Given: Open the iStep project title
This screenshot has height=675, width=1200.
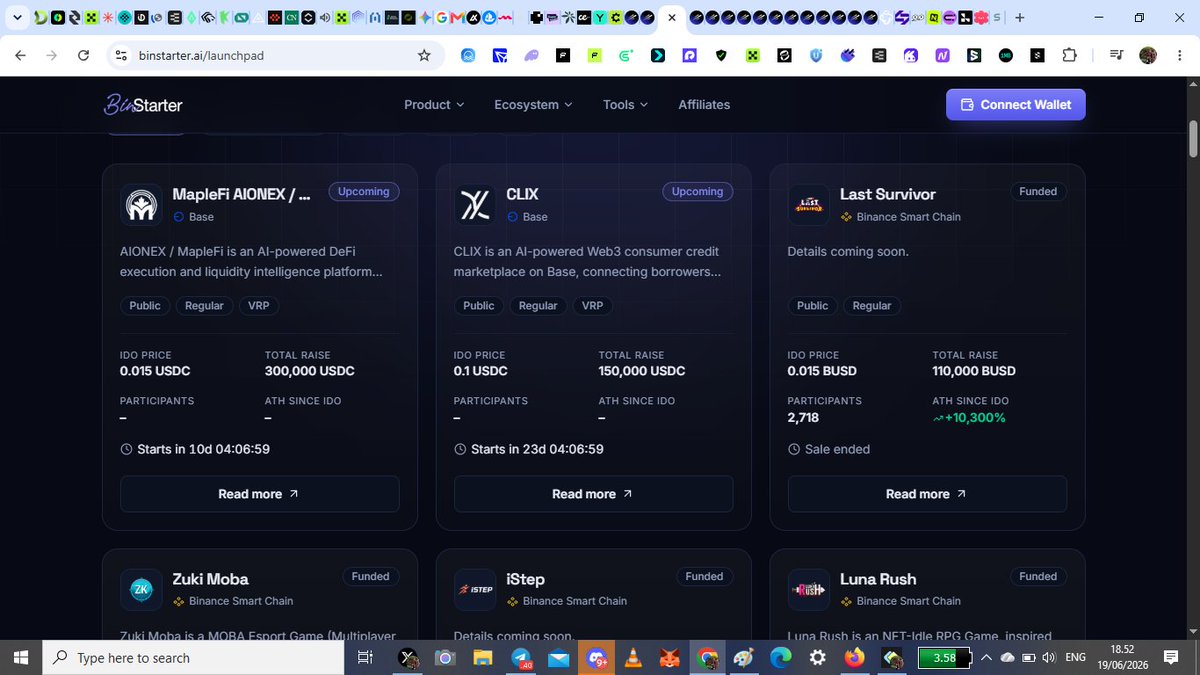Looking at the screenshot, I should pyautogui.click(x=526, y=579).
